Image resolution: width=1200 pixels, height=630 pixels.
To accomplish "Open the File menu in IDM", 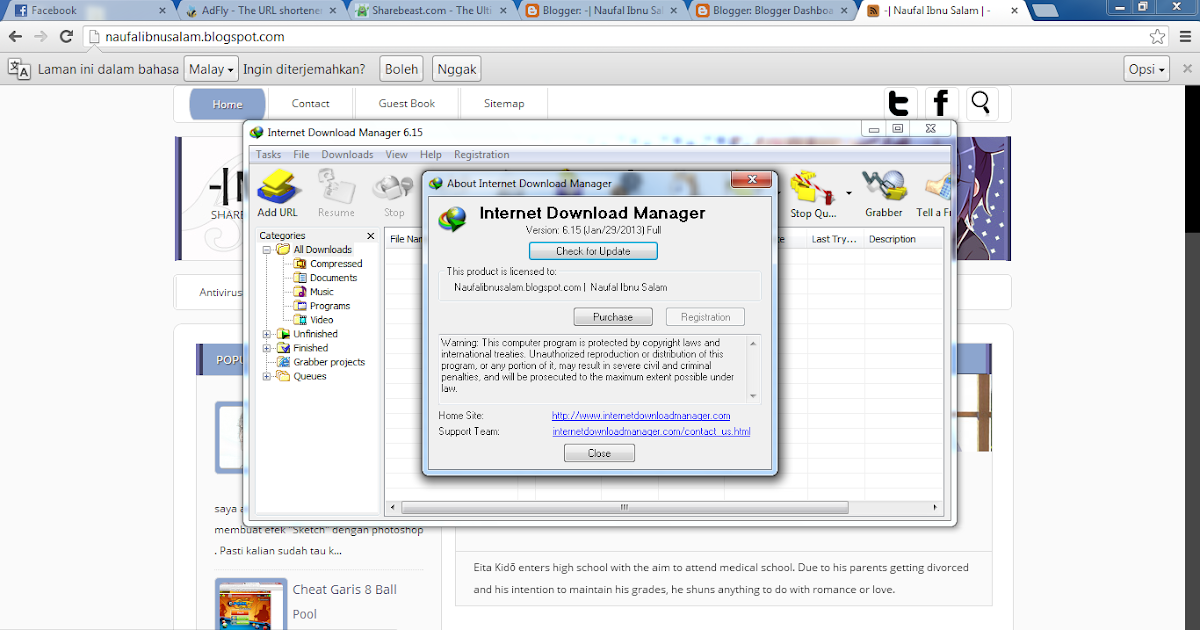I will pos(301,154).
